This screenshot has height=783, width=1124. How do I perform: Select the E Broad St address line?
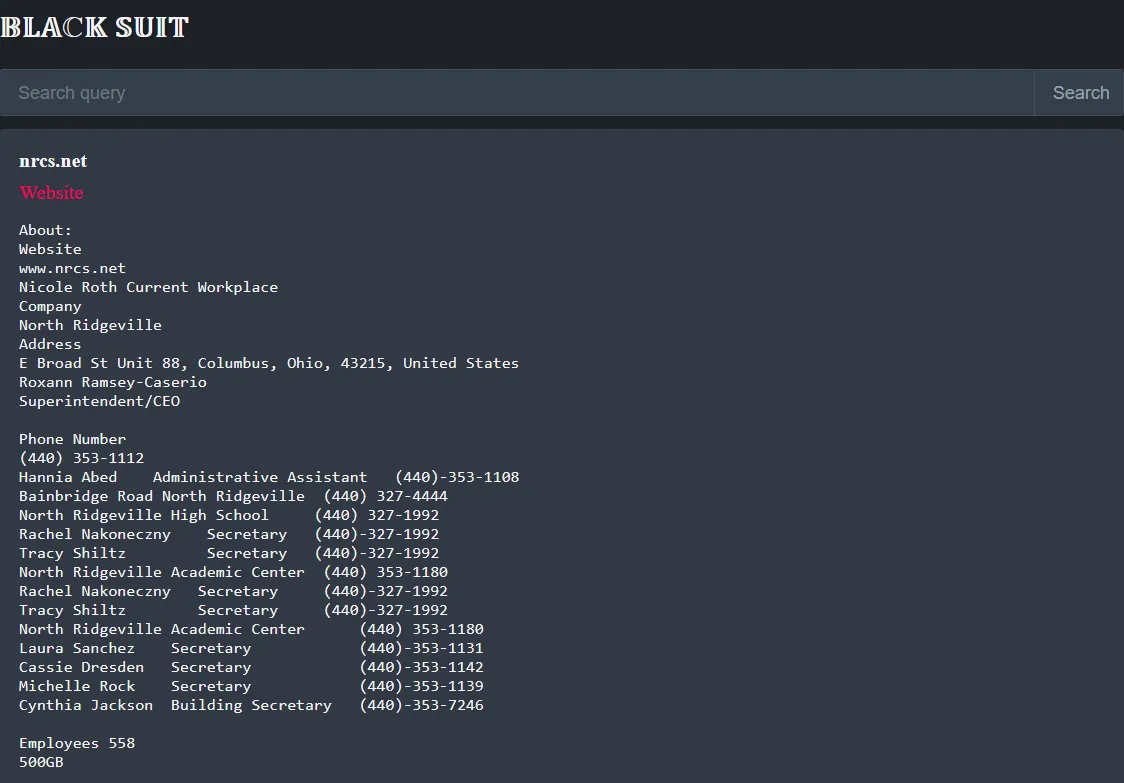[x=268, y=363]
